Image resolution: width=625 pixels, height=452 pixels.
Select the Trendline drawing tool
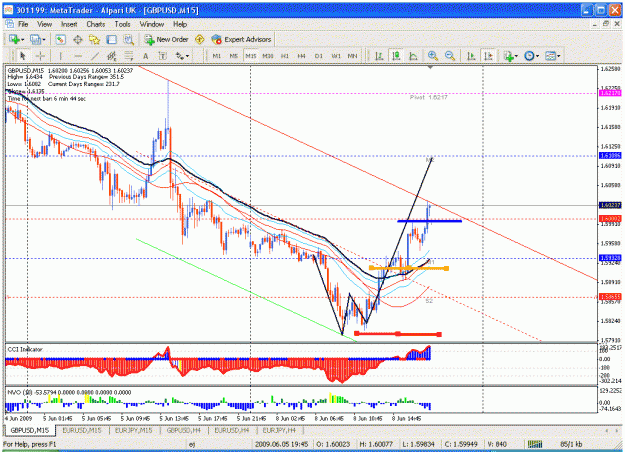[95, 56]
